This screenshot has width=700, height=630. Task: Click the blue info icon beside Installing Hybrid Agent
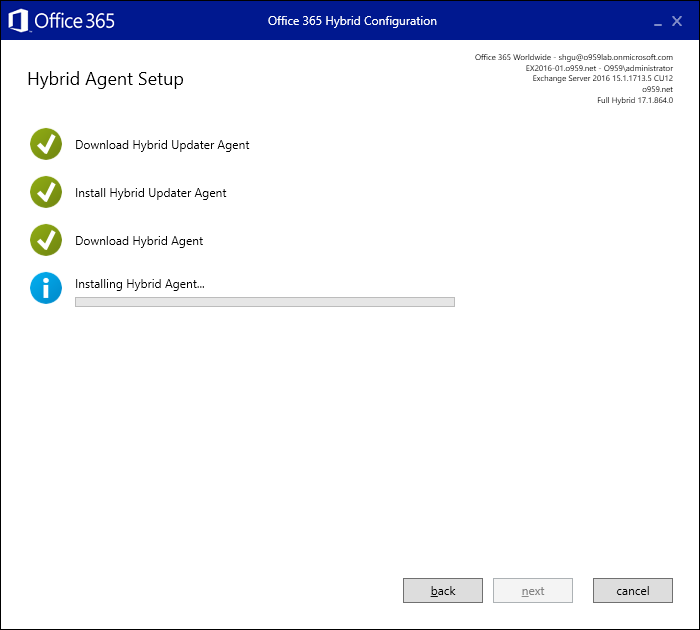pos(46,288)
